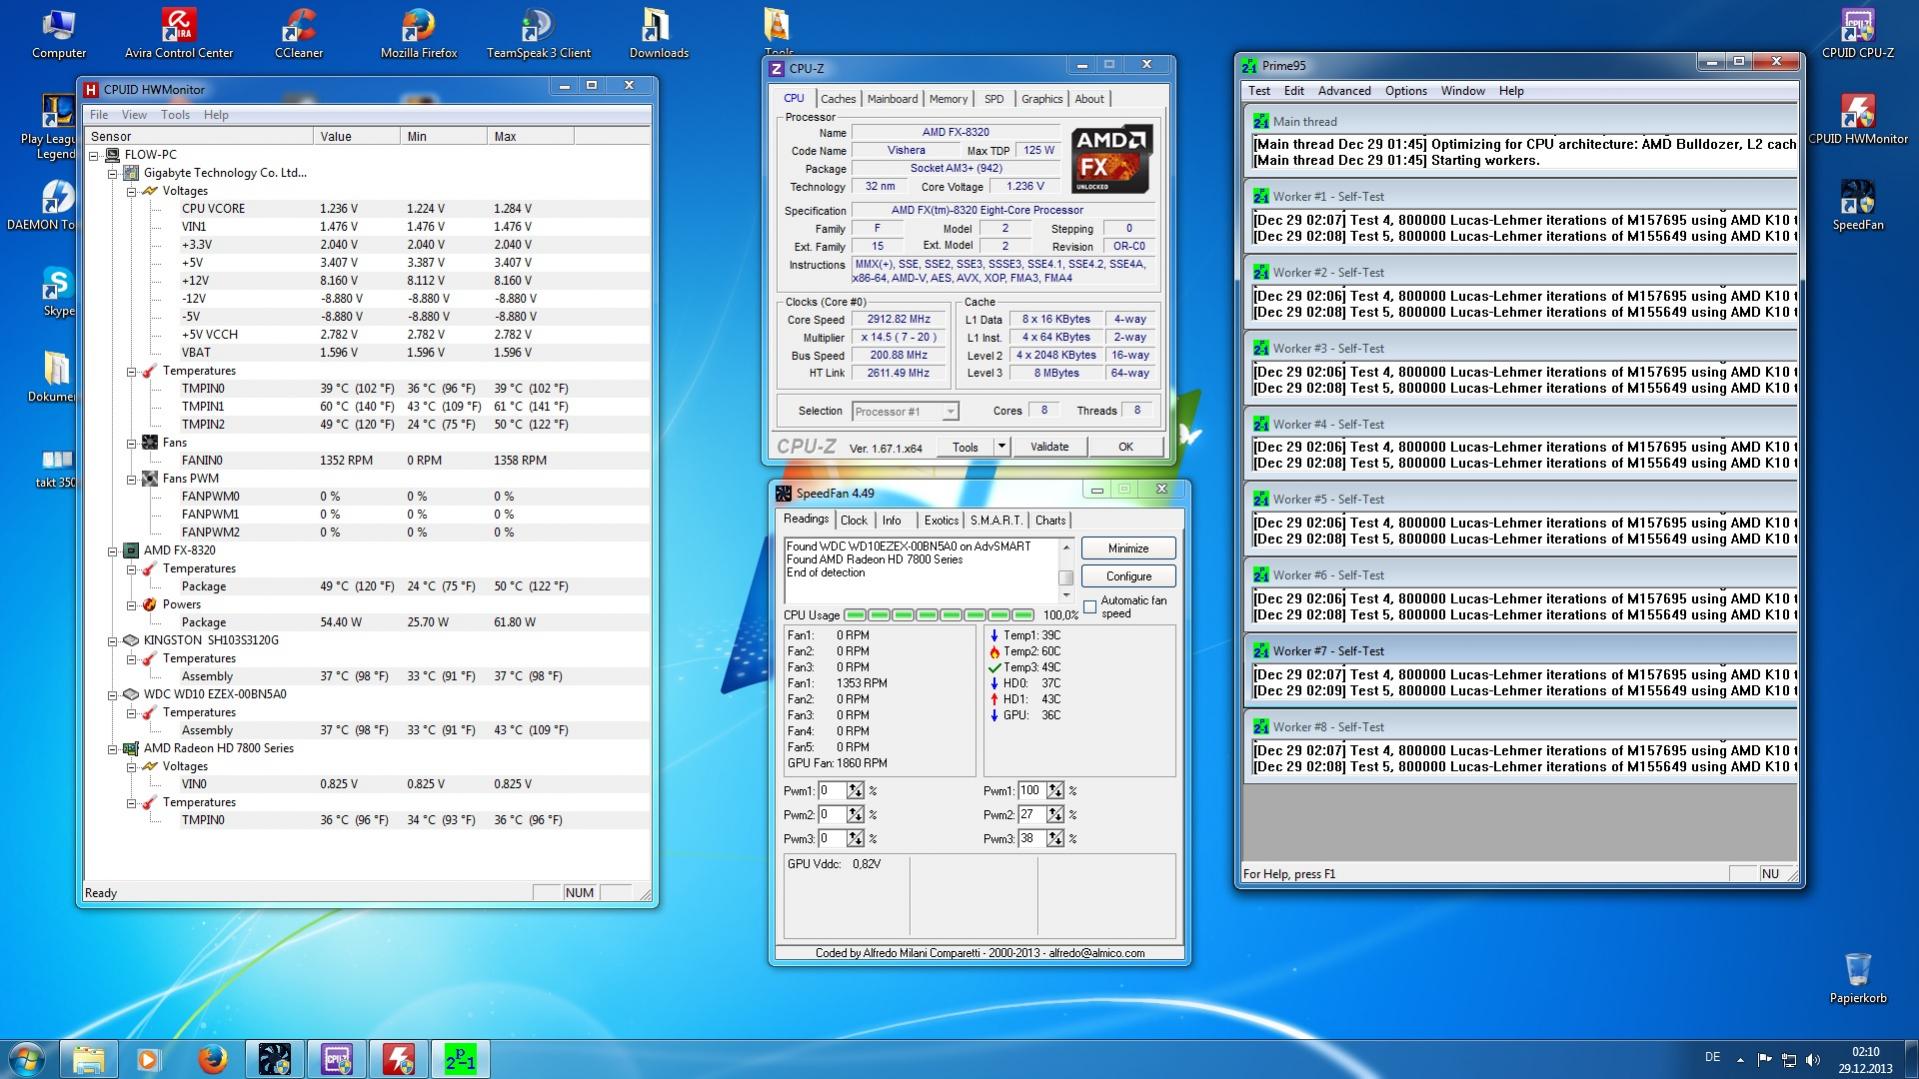Collapse the AMD FX-8320 tree node

pos(113,551)
